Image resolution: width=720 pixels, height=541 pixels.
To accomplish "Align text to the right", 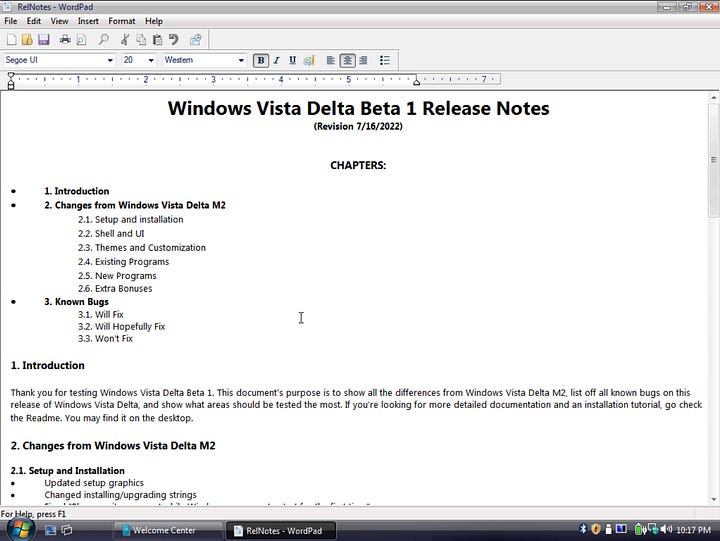I will 363,60.
